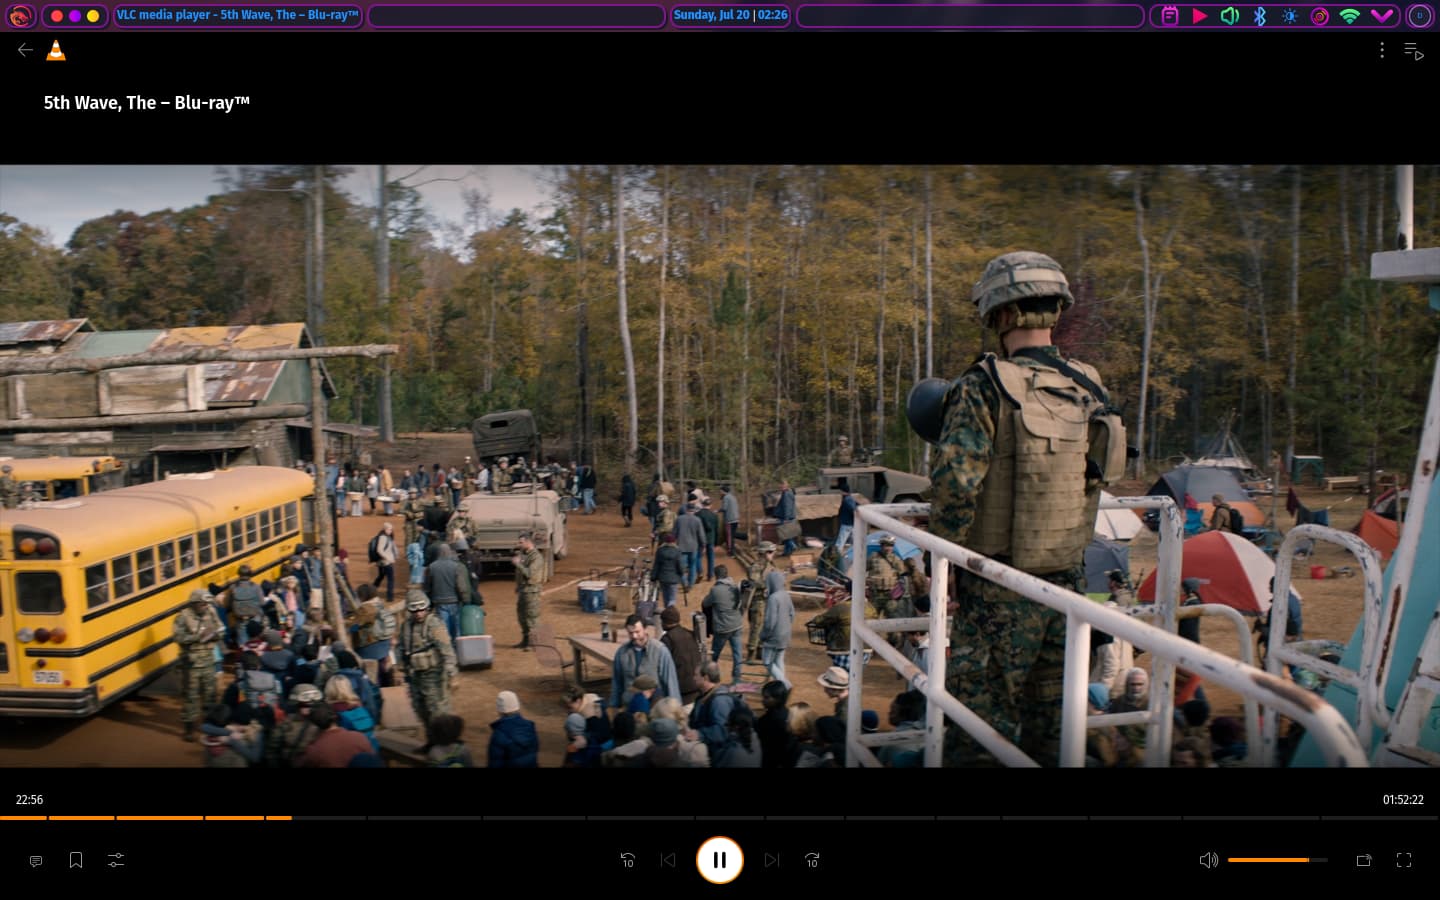Open Wi-Fi network menu in tray
Image resolution: width=1440 pixels, height=900 pixels.
point(1350,16)
